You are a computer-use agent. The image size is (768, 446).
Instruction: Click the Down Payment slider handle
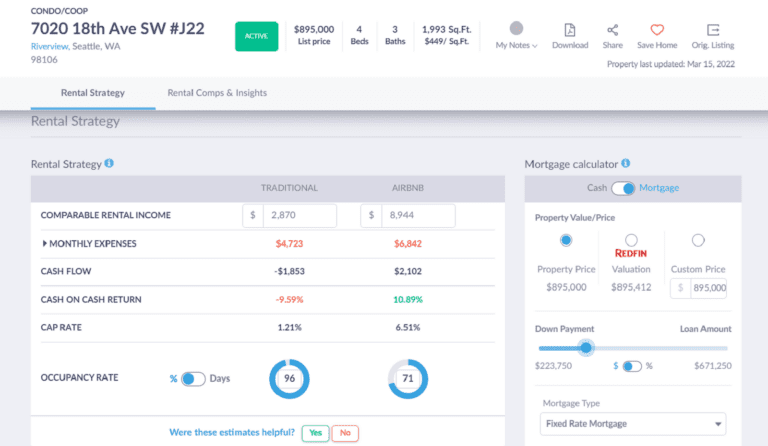point(586,348)
